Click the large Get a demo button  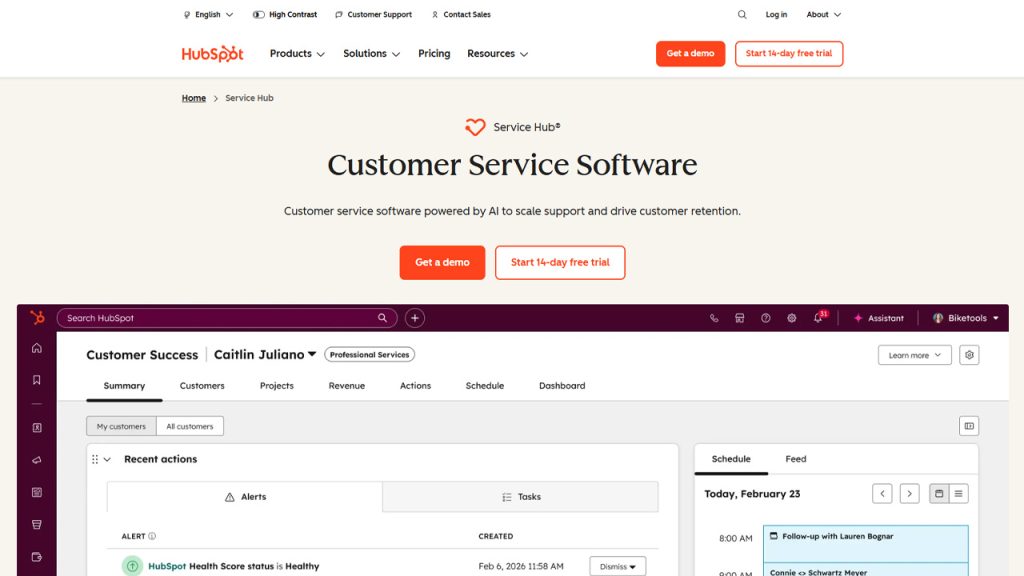[442, 263]
